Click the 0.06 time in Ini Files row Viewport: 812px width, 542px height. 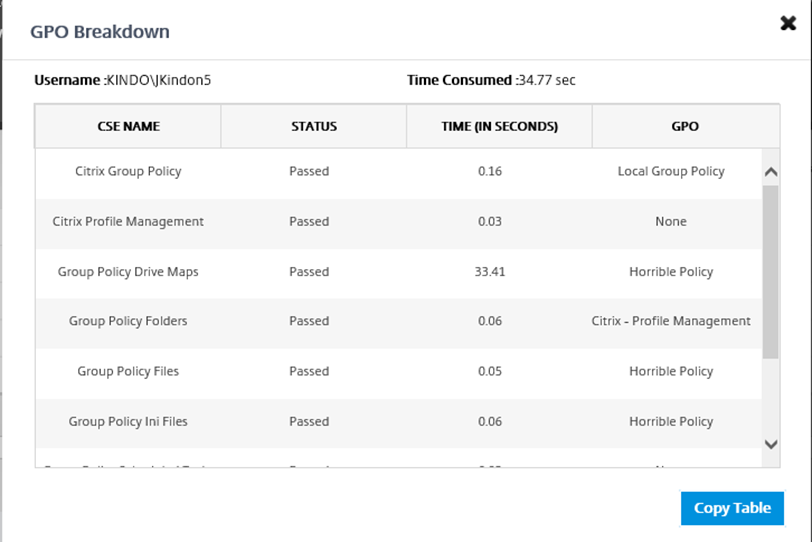pyautogui.click(x=490, y=421)
